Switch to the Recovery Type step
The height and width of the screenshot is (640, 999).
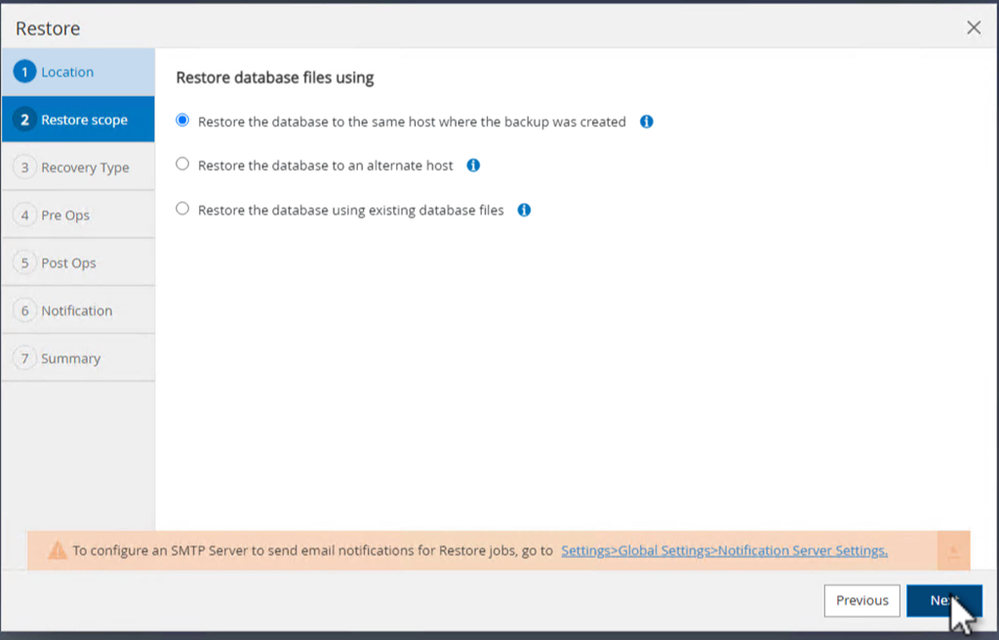pyautogui.click(x=85, y=168)
